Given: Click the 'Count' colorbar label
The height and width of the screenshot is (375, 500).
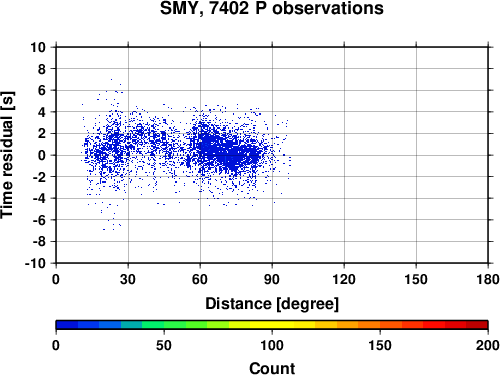Looking at the screenshot, I should point(272,368).
